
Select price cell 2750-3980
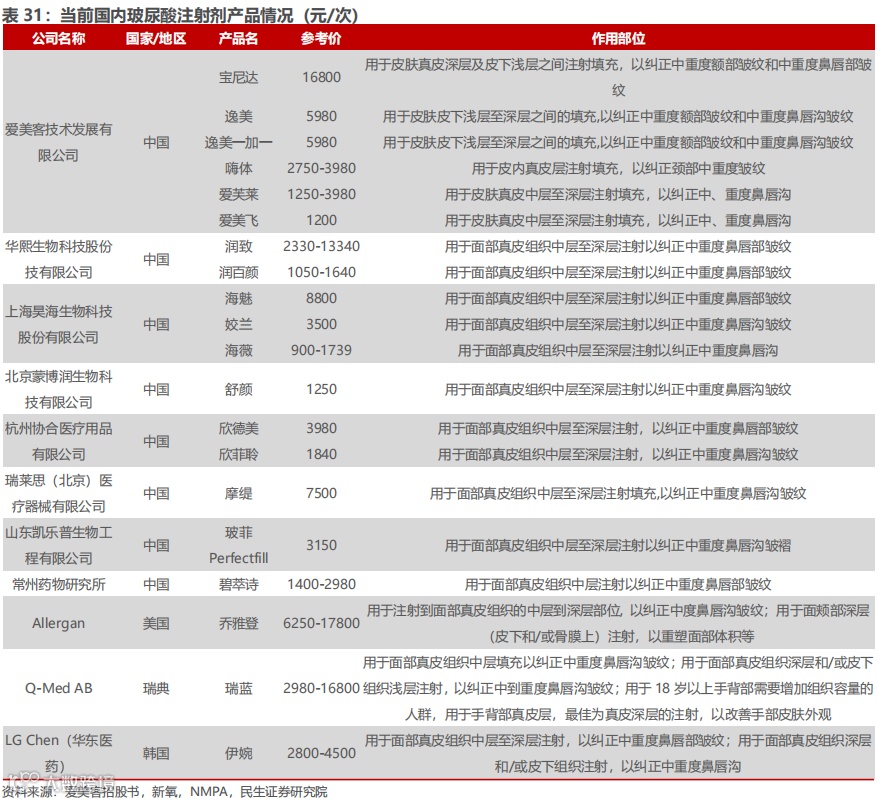coord(321,168)
